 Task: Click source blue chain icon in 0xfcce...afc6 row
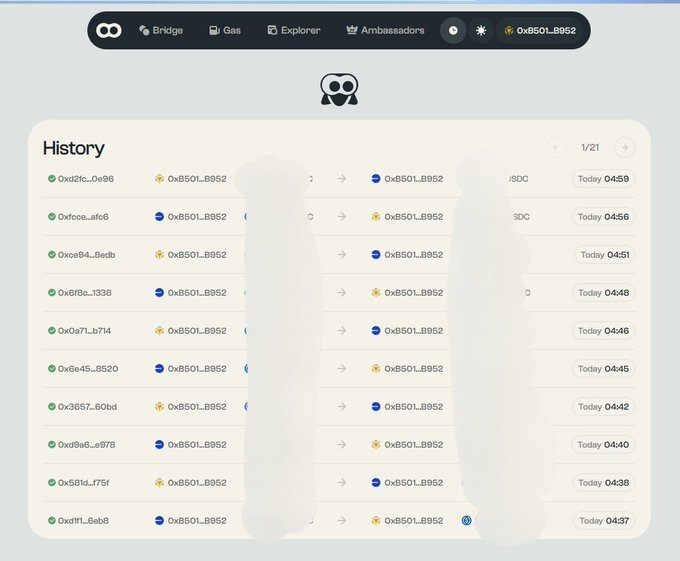pos(159,216)
